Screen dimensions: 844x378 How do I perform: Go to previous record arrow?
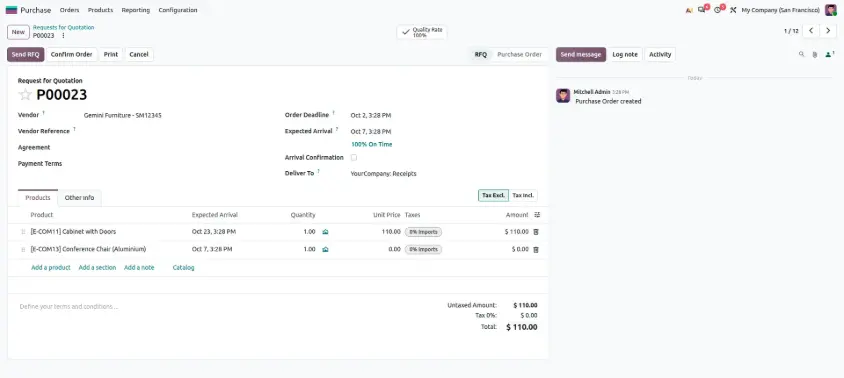(x=811, y=31)
